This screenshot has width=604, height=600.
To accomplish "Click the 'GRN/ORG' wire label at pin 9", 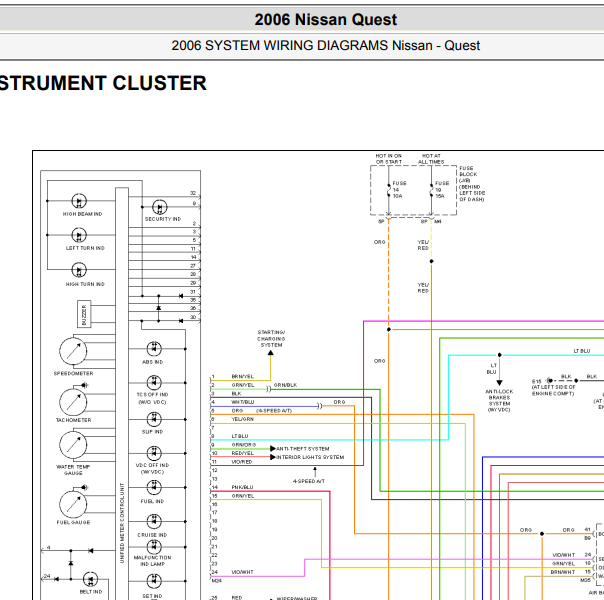I will [x=243, y=445].
